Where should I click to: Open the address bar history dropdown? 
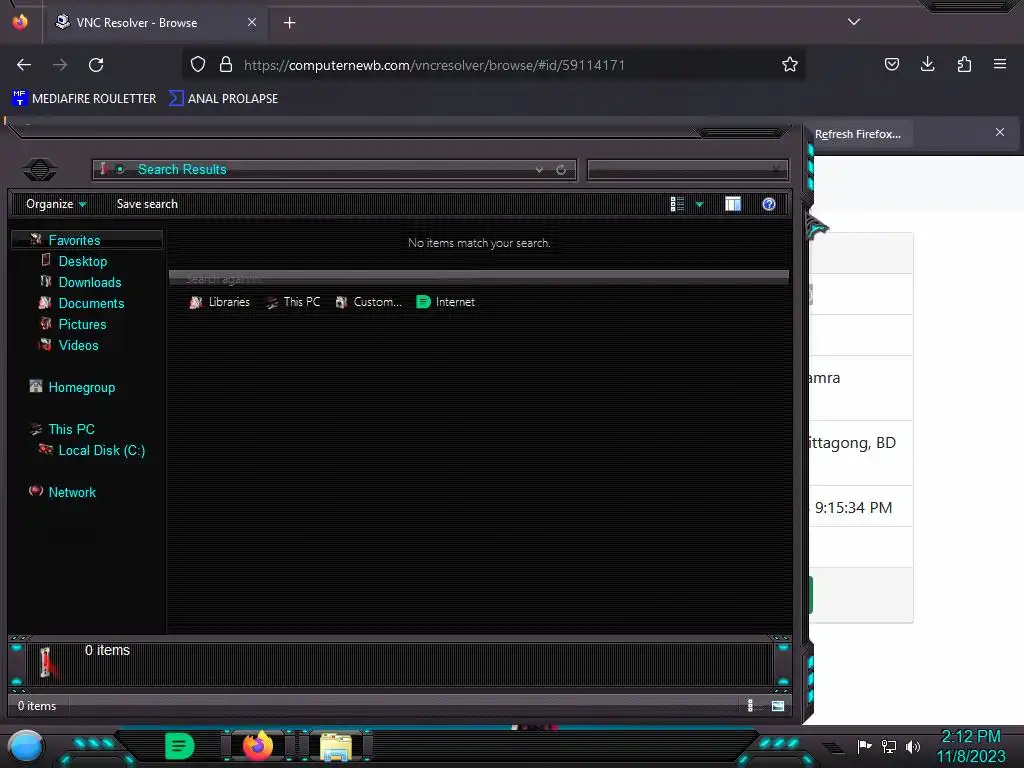click(x=539, y=170)
